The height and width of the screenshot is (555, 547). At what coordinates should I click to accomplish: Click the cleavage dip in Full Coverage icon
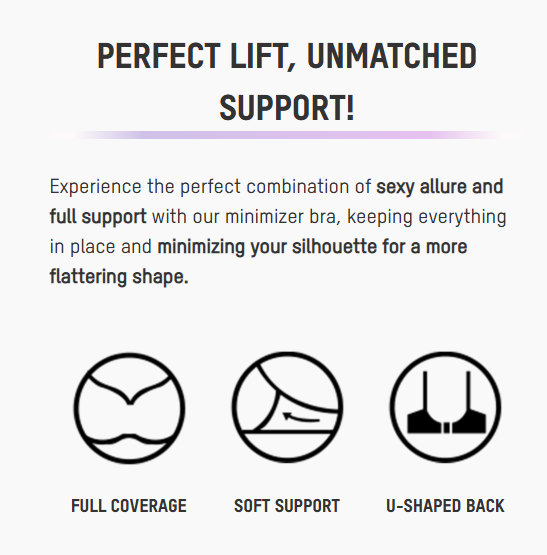130,399
